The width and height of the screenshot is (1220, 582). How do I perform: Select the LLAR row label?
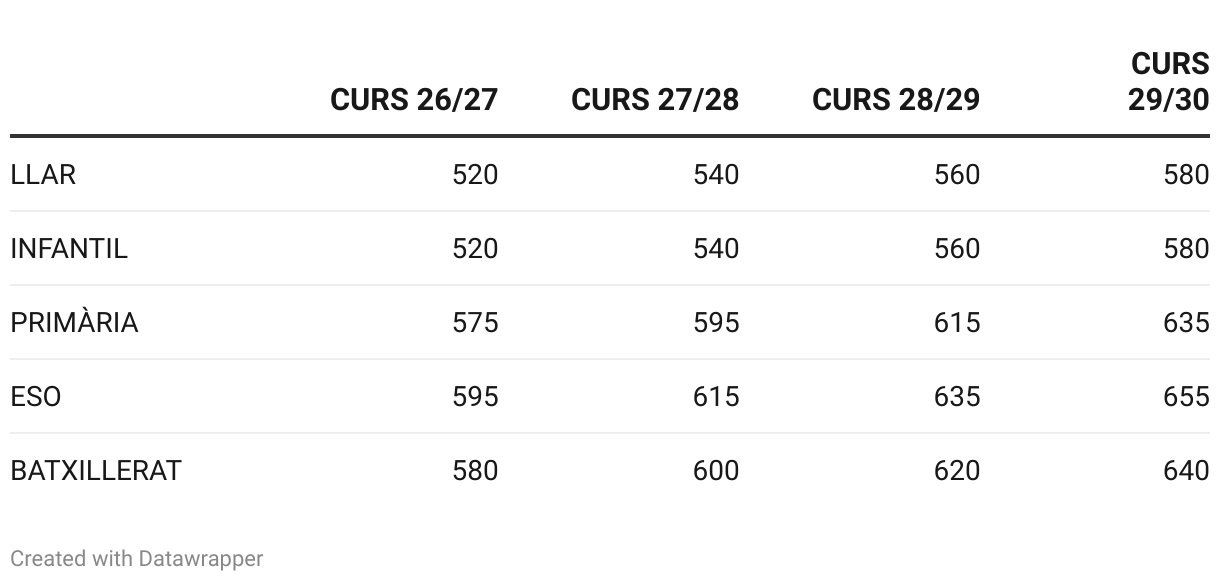click(x=43, y=175)
